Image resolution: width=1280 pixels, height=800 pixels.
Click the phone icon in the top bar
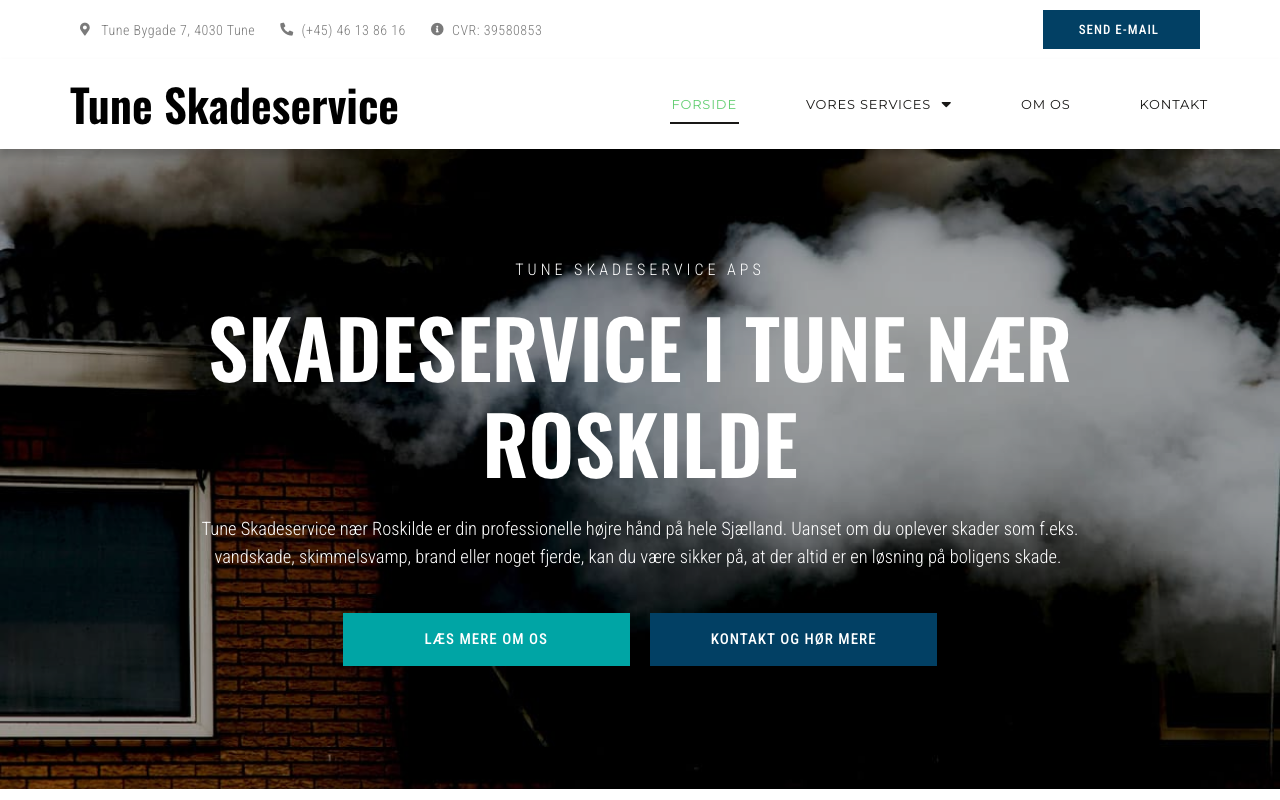[x=287, y=30]
